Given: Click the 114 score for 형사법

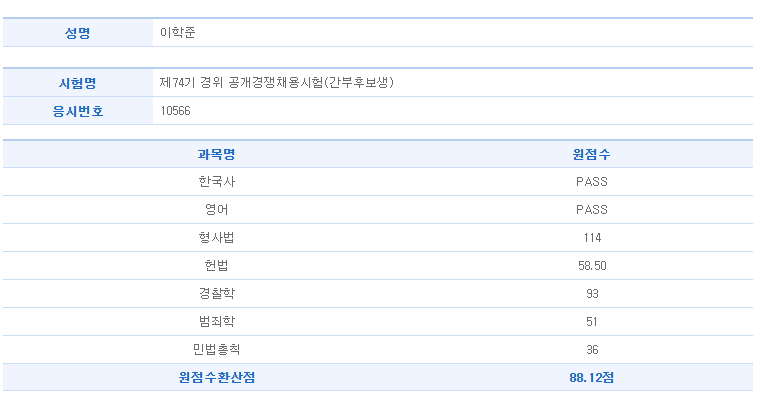Looking at the screenshot, I should point(592,238).
